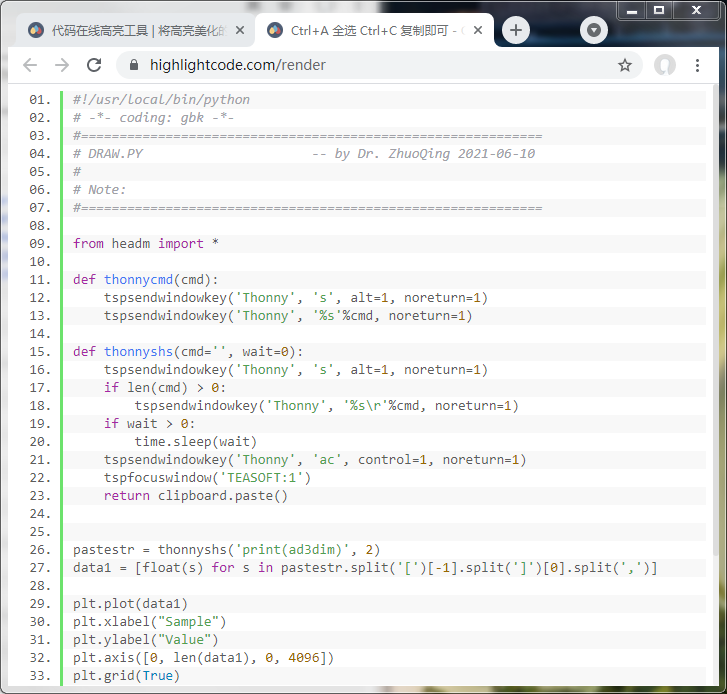The height and width of the screenshot is (694, 727).
Task: Maximize the browser window
Action: [658, 11]
